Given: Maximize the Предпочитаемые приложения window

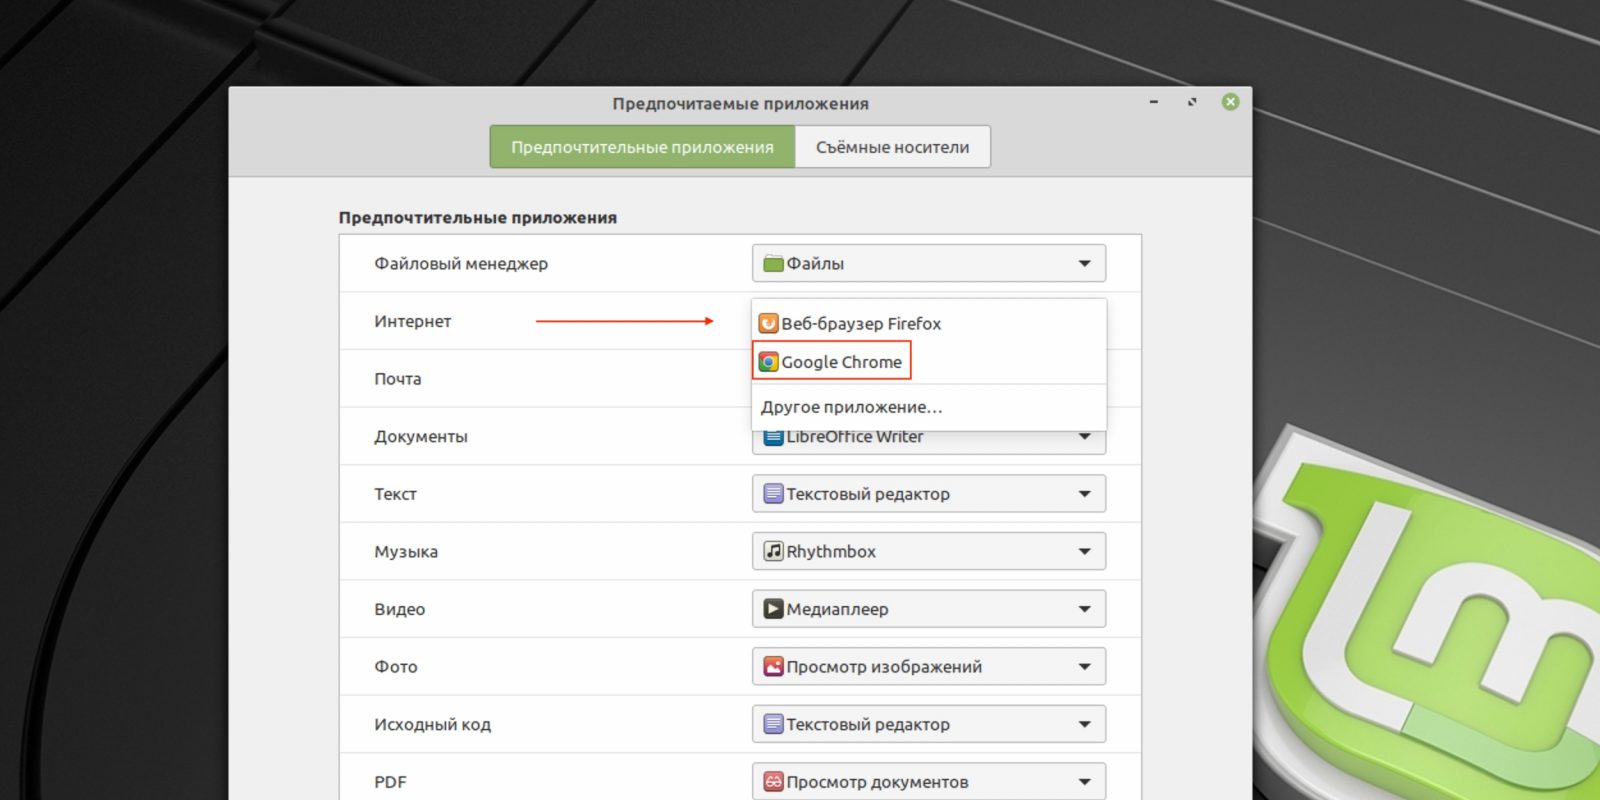Looking at the screenshot, I should pyautogui.click(x=1192, y=102).
